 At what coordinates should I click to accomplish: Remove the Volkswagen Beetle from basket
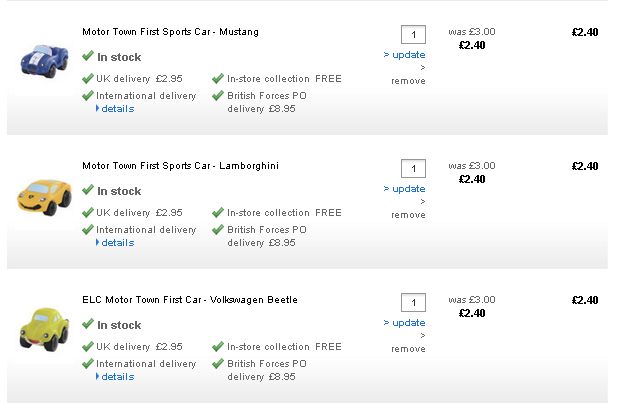click(408, 349)
